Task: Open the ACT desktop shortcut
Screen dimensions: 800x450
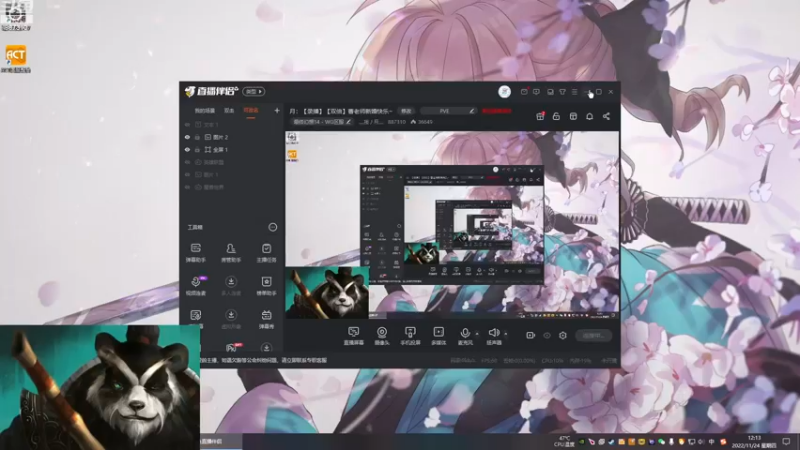Action: pos(16,59)
